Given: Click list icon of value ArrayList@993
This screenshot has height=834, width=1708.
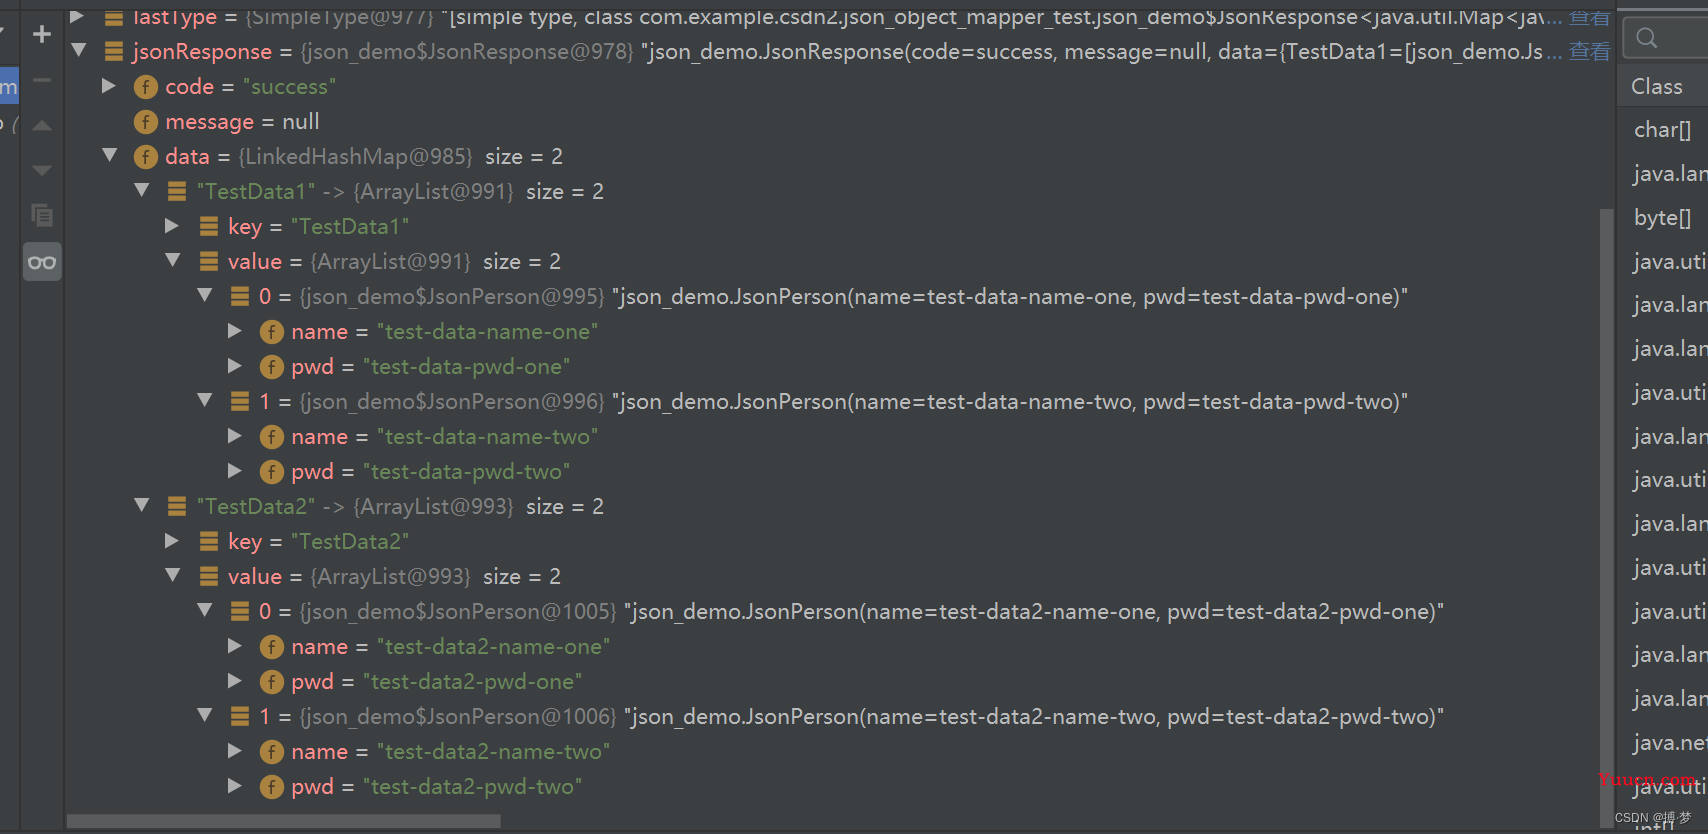Looking at the screenshot, I should point(209,576).
